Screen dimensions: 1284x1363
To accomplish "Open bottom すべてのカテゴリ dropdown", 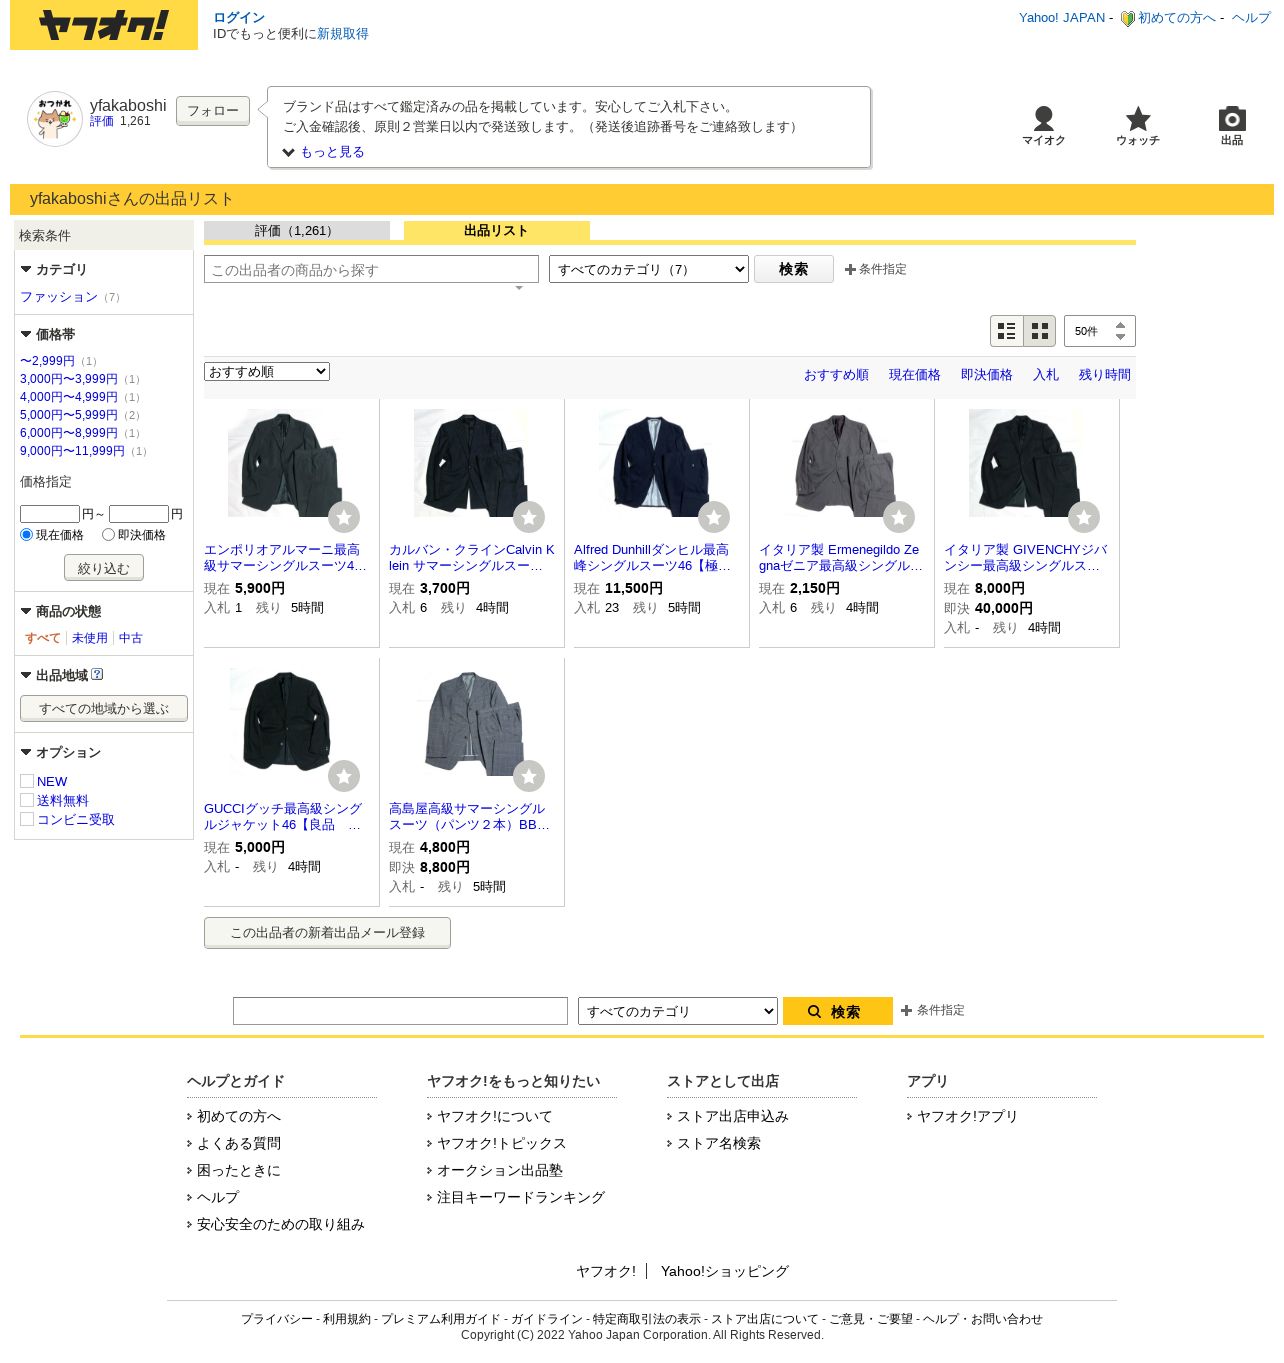I will (678, 1011).
